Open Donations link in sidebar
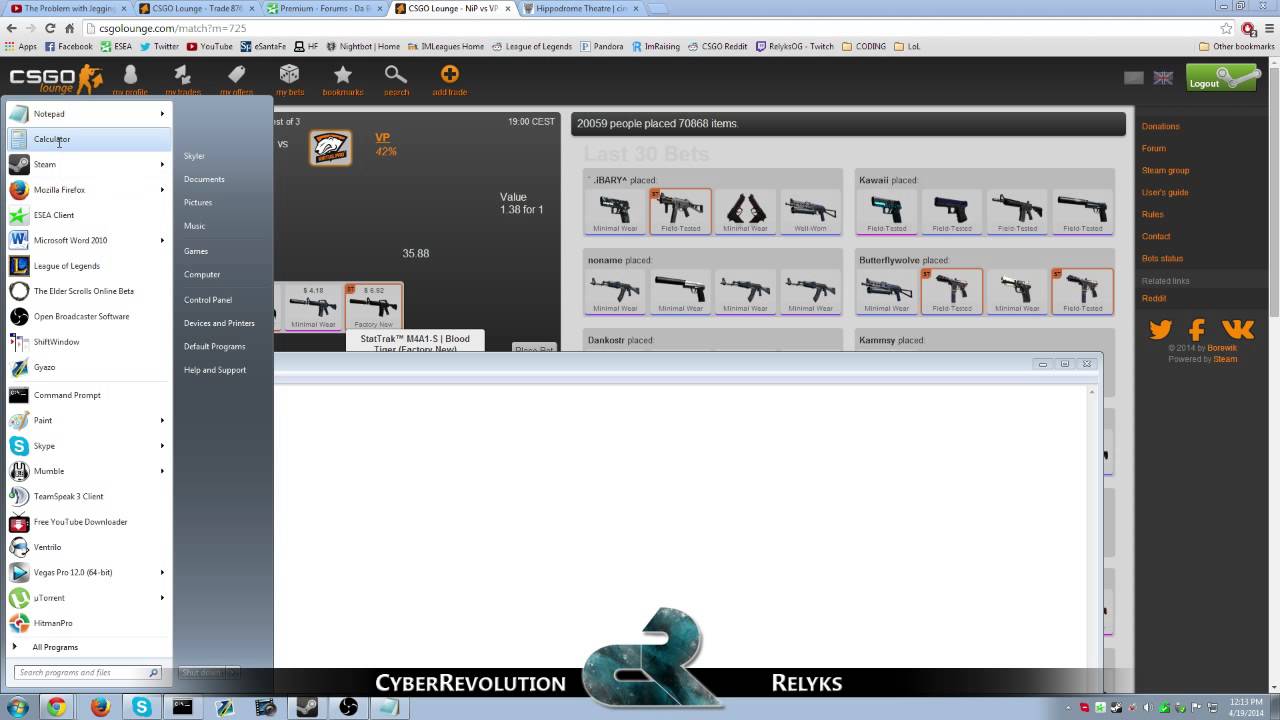The width and height of the screenshot is (1280, 720). pyautogui.click(x=1161, y=126)
